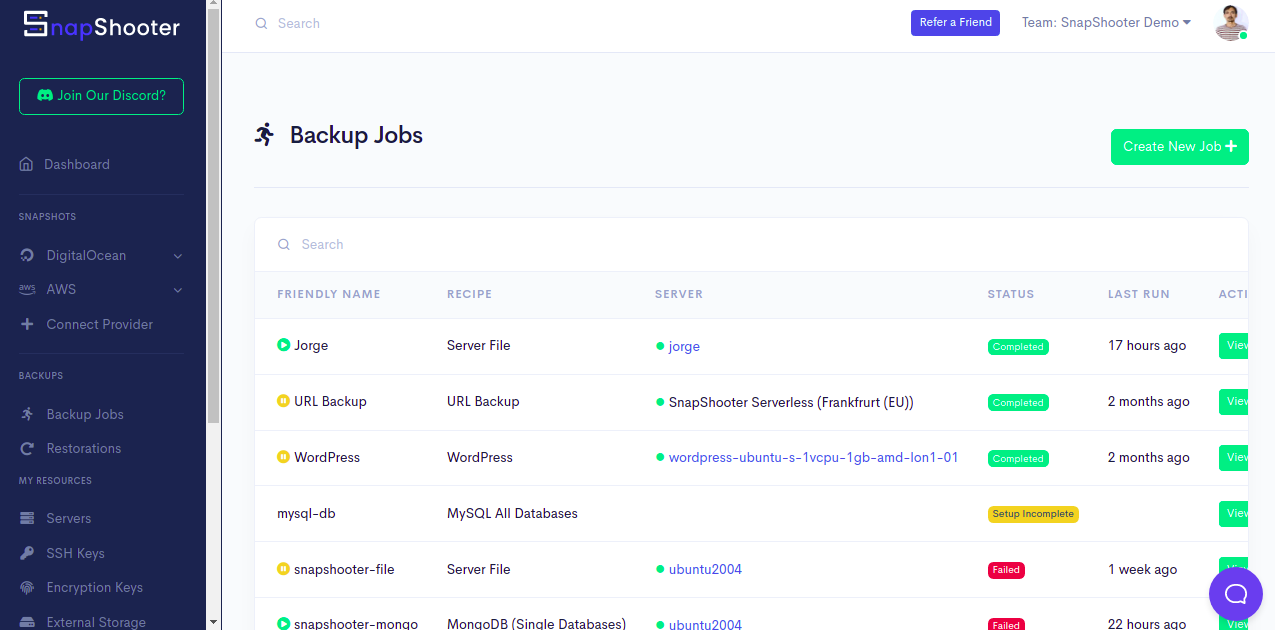This screenshot has height=630, width=1275.
Task: Click the Failed badge in the snapshooter-file row
Action: coord(1006,570)
